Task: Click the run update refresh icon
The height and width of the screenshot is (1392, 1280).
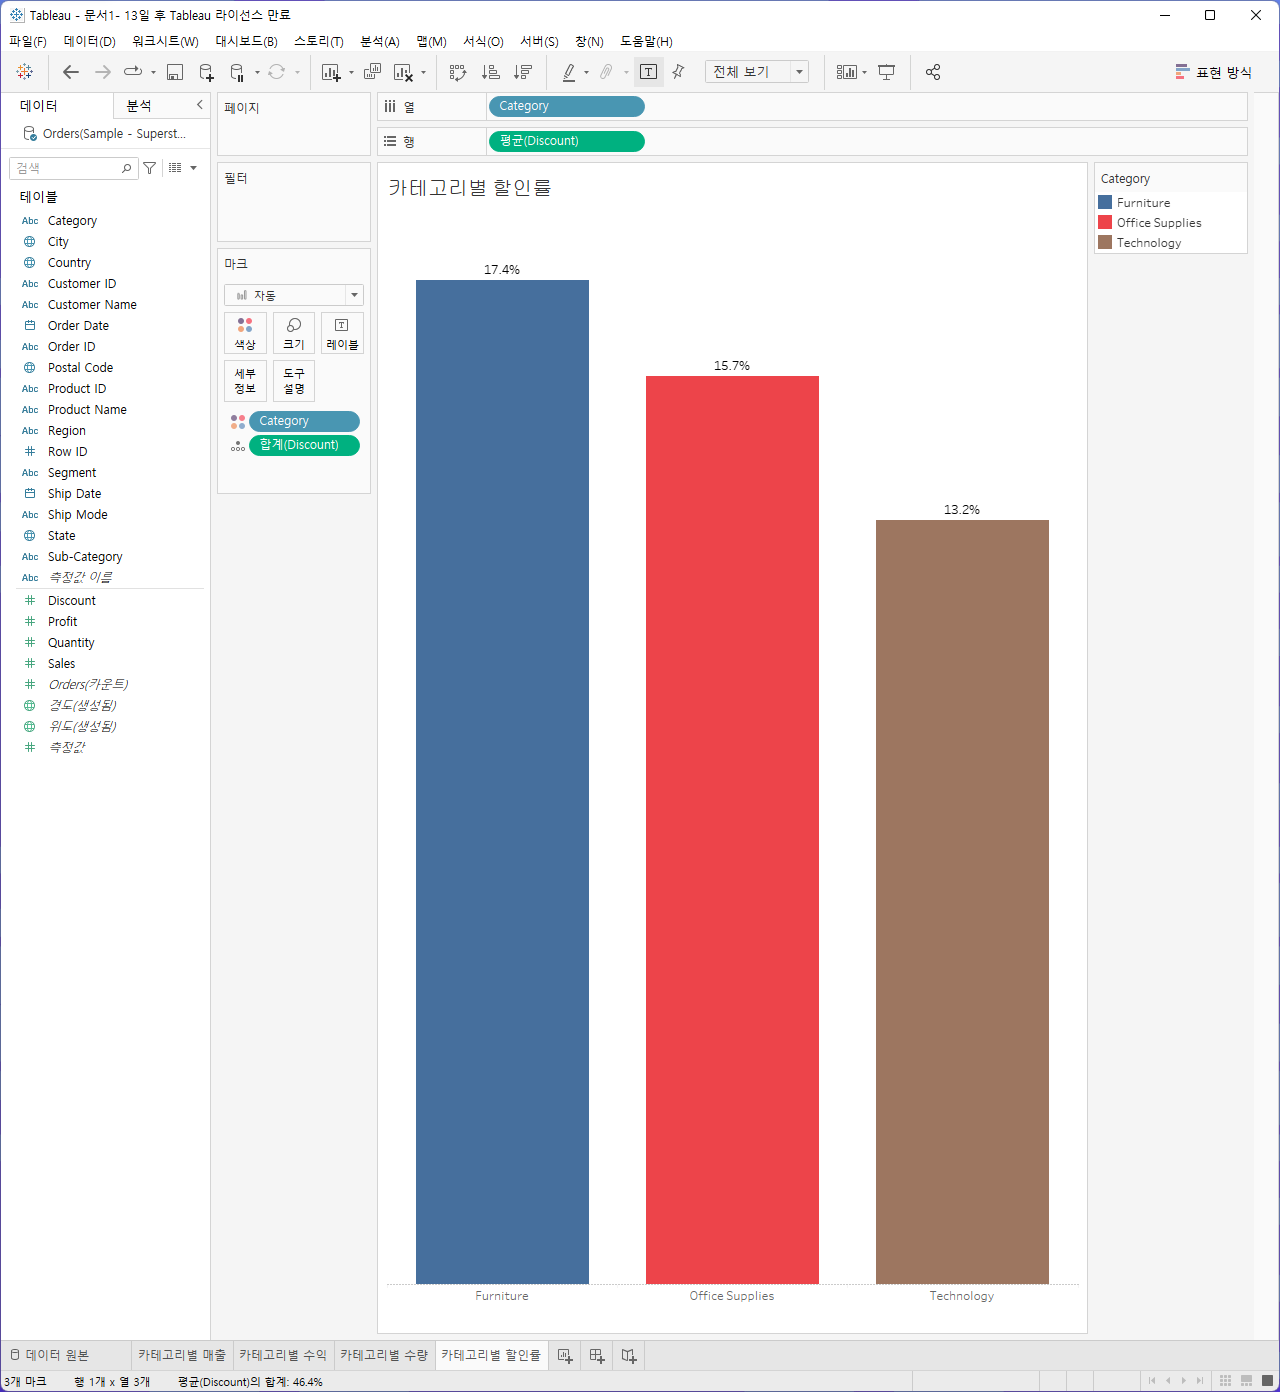Action: (x=277, y=72)
